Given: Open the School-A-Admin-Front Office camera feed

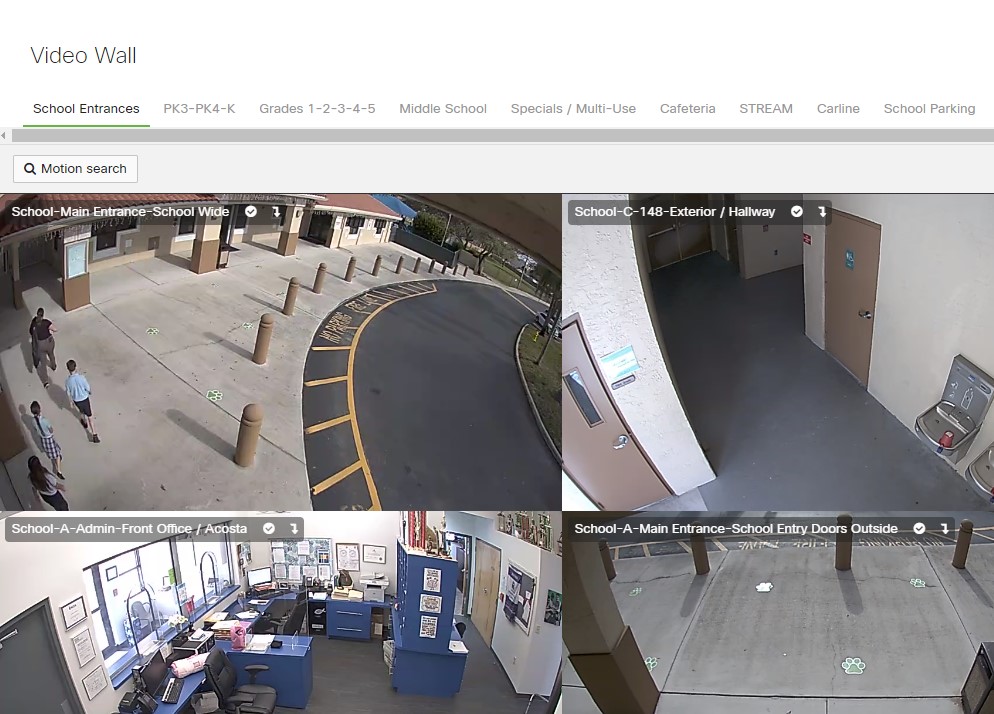Looking at the screenshot, I should point(280,620).
